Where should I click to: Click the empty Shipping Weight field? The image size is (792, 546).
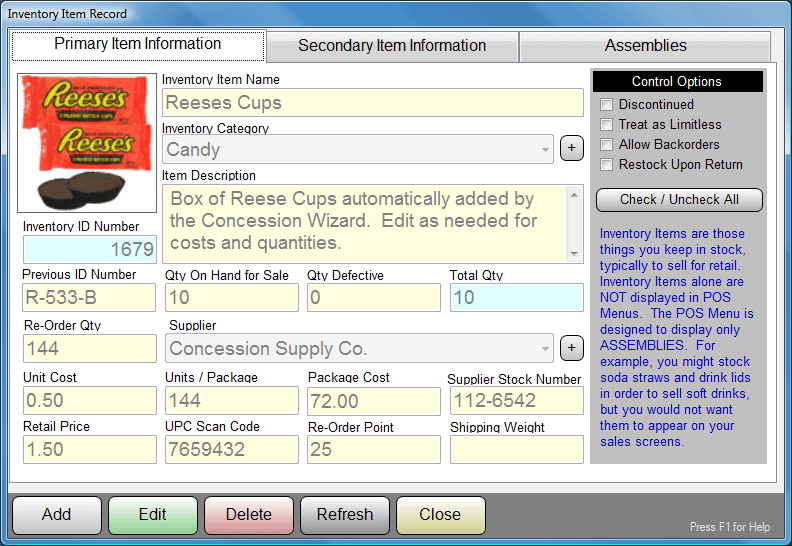click(x=517, y=450)
